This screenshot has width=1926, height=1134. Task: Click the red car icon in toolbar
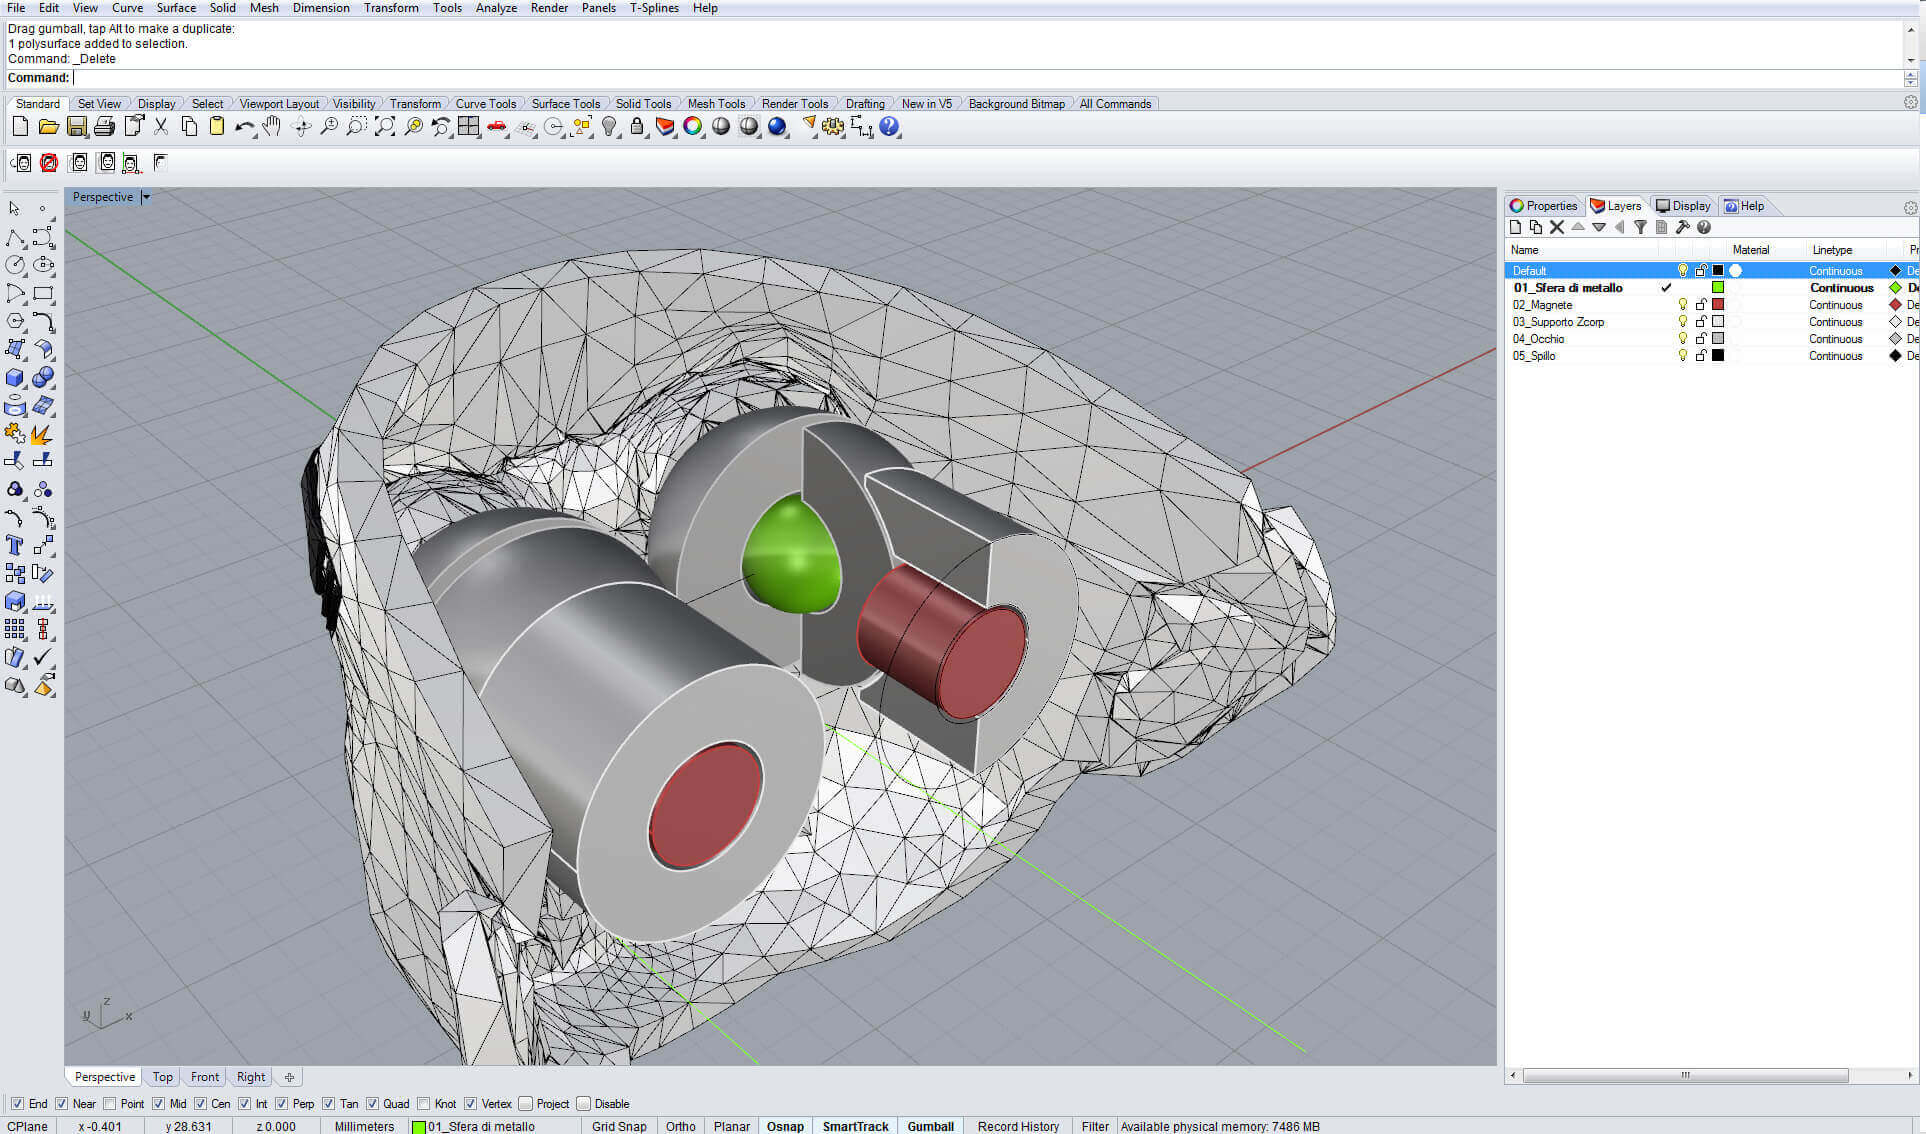coord(497,127)
